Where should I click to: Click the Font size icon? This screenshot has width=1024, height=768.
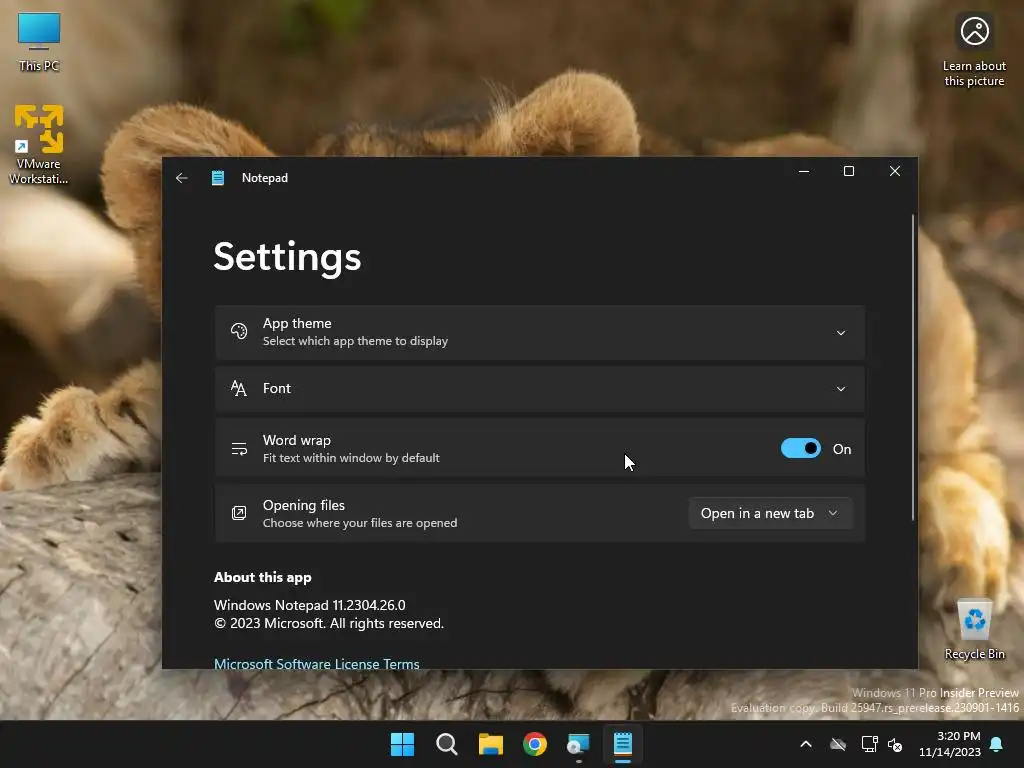coord(239,389)
